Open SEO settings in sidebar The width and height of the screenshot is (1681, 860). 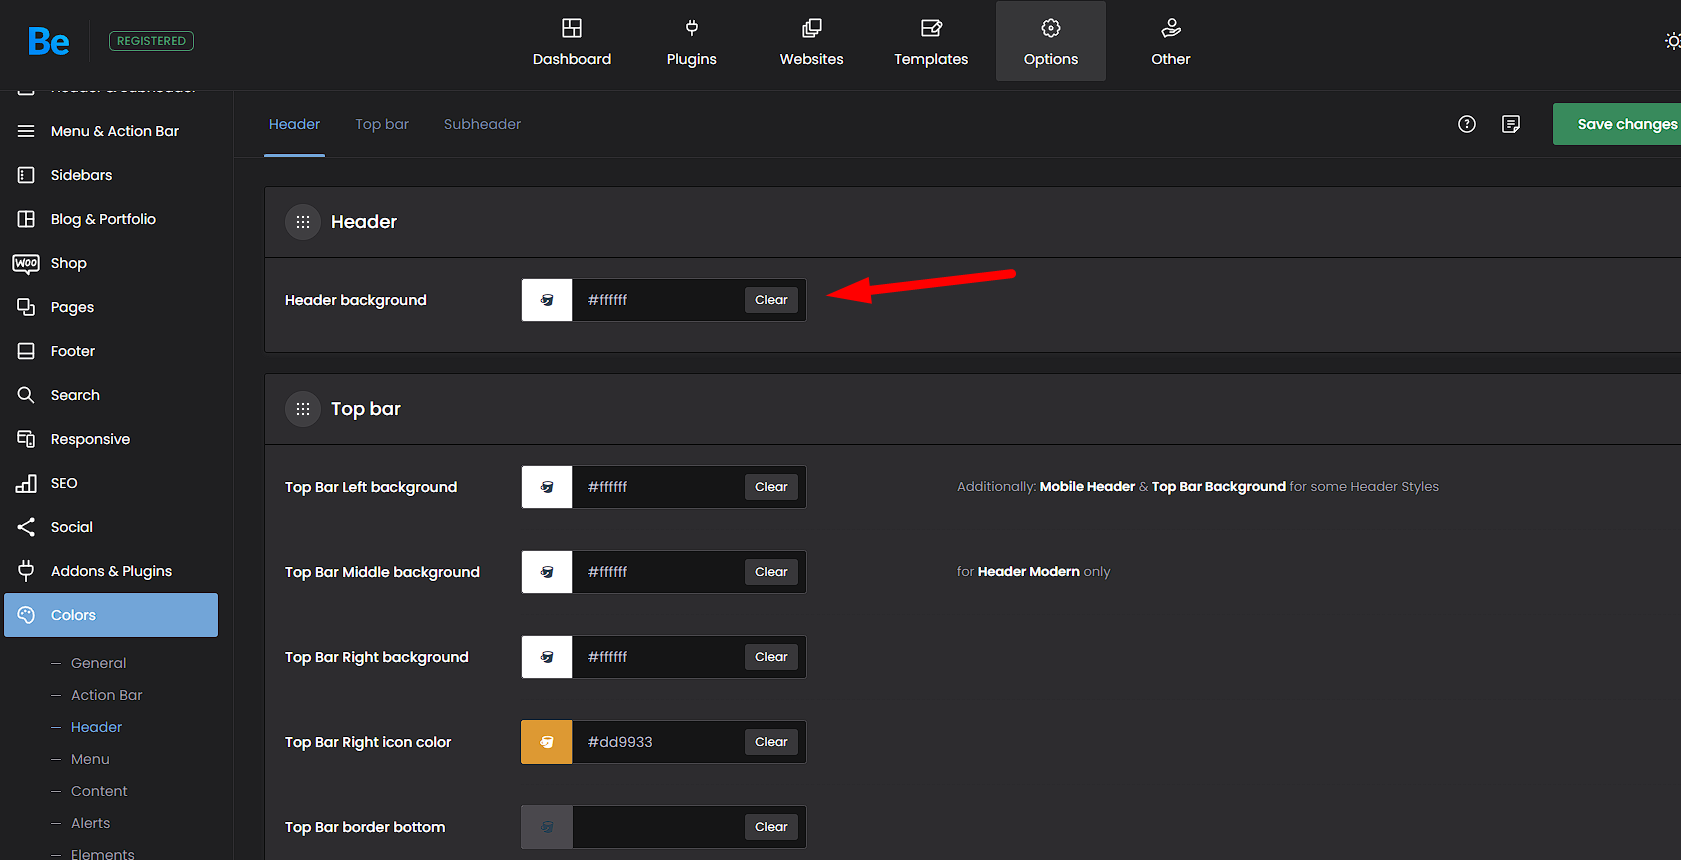click(x=111, y=483)
